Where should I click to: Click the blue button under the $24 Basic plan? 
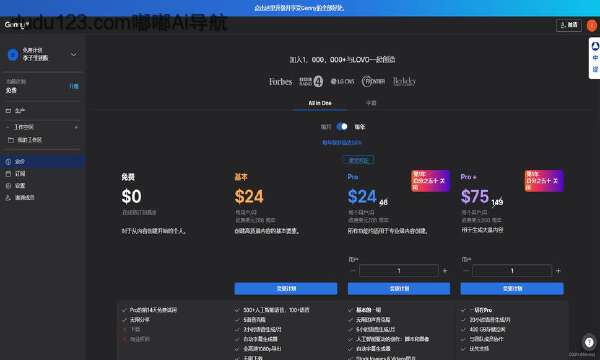coord(286,289)
